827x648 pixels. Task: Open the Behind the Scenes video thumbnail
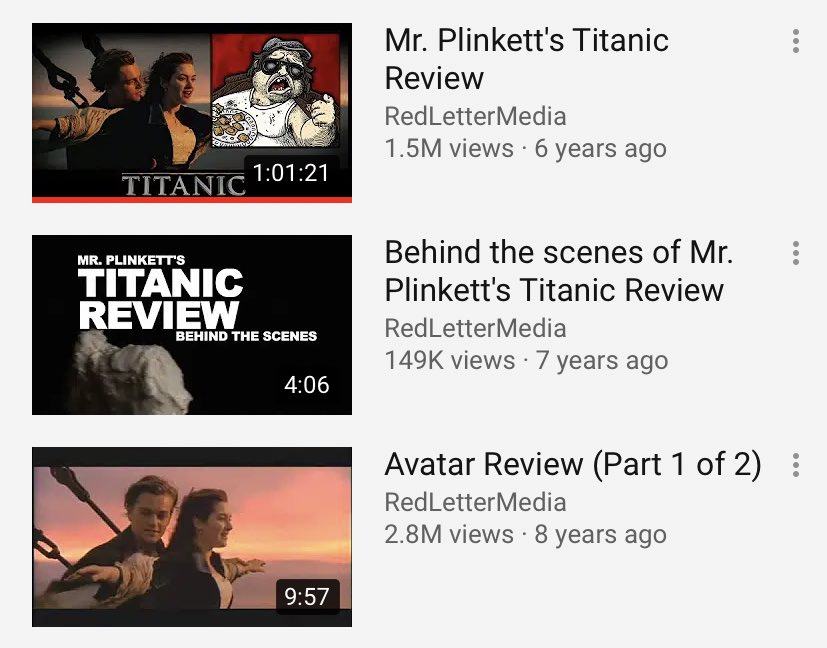(192, 325)
